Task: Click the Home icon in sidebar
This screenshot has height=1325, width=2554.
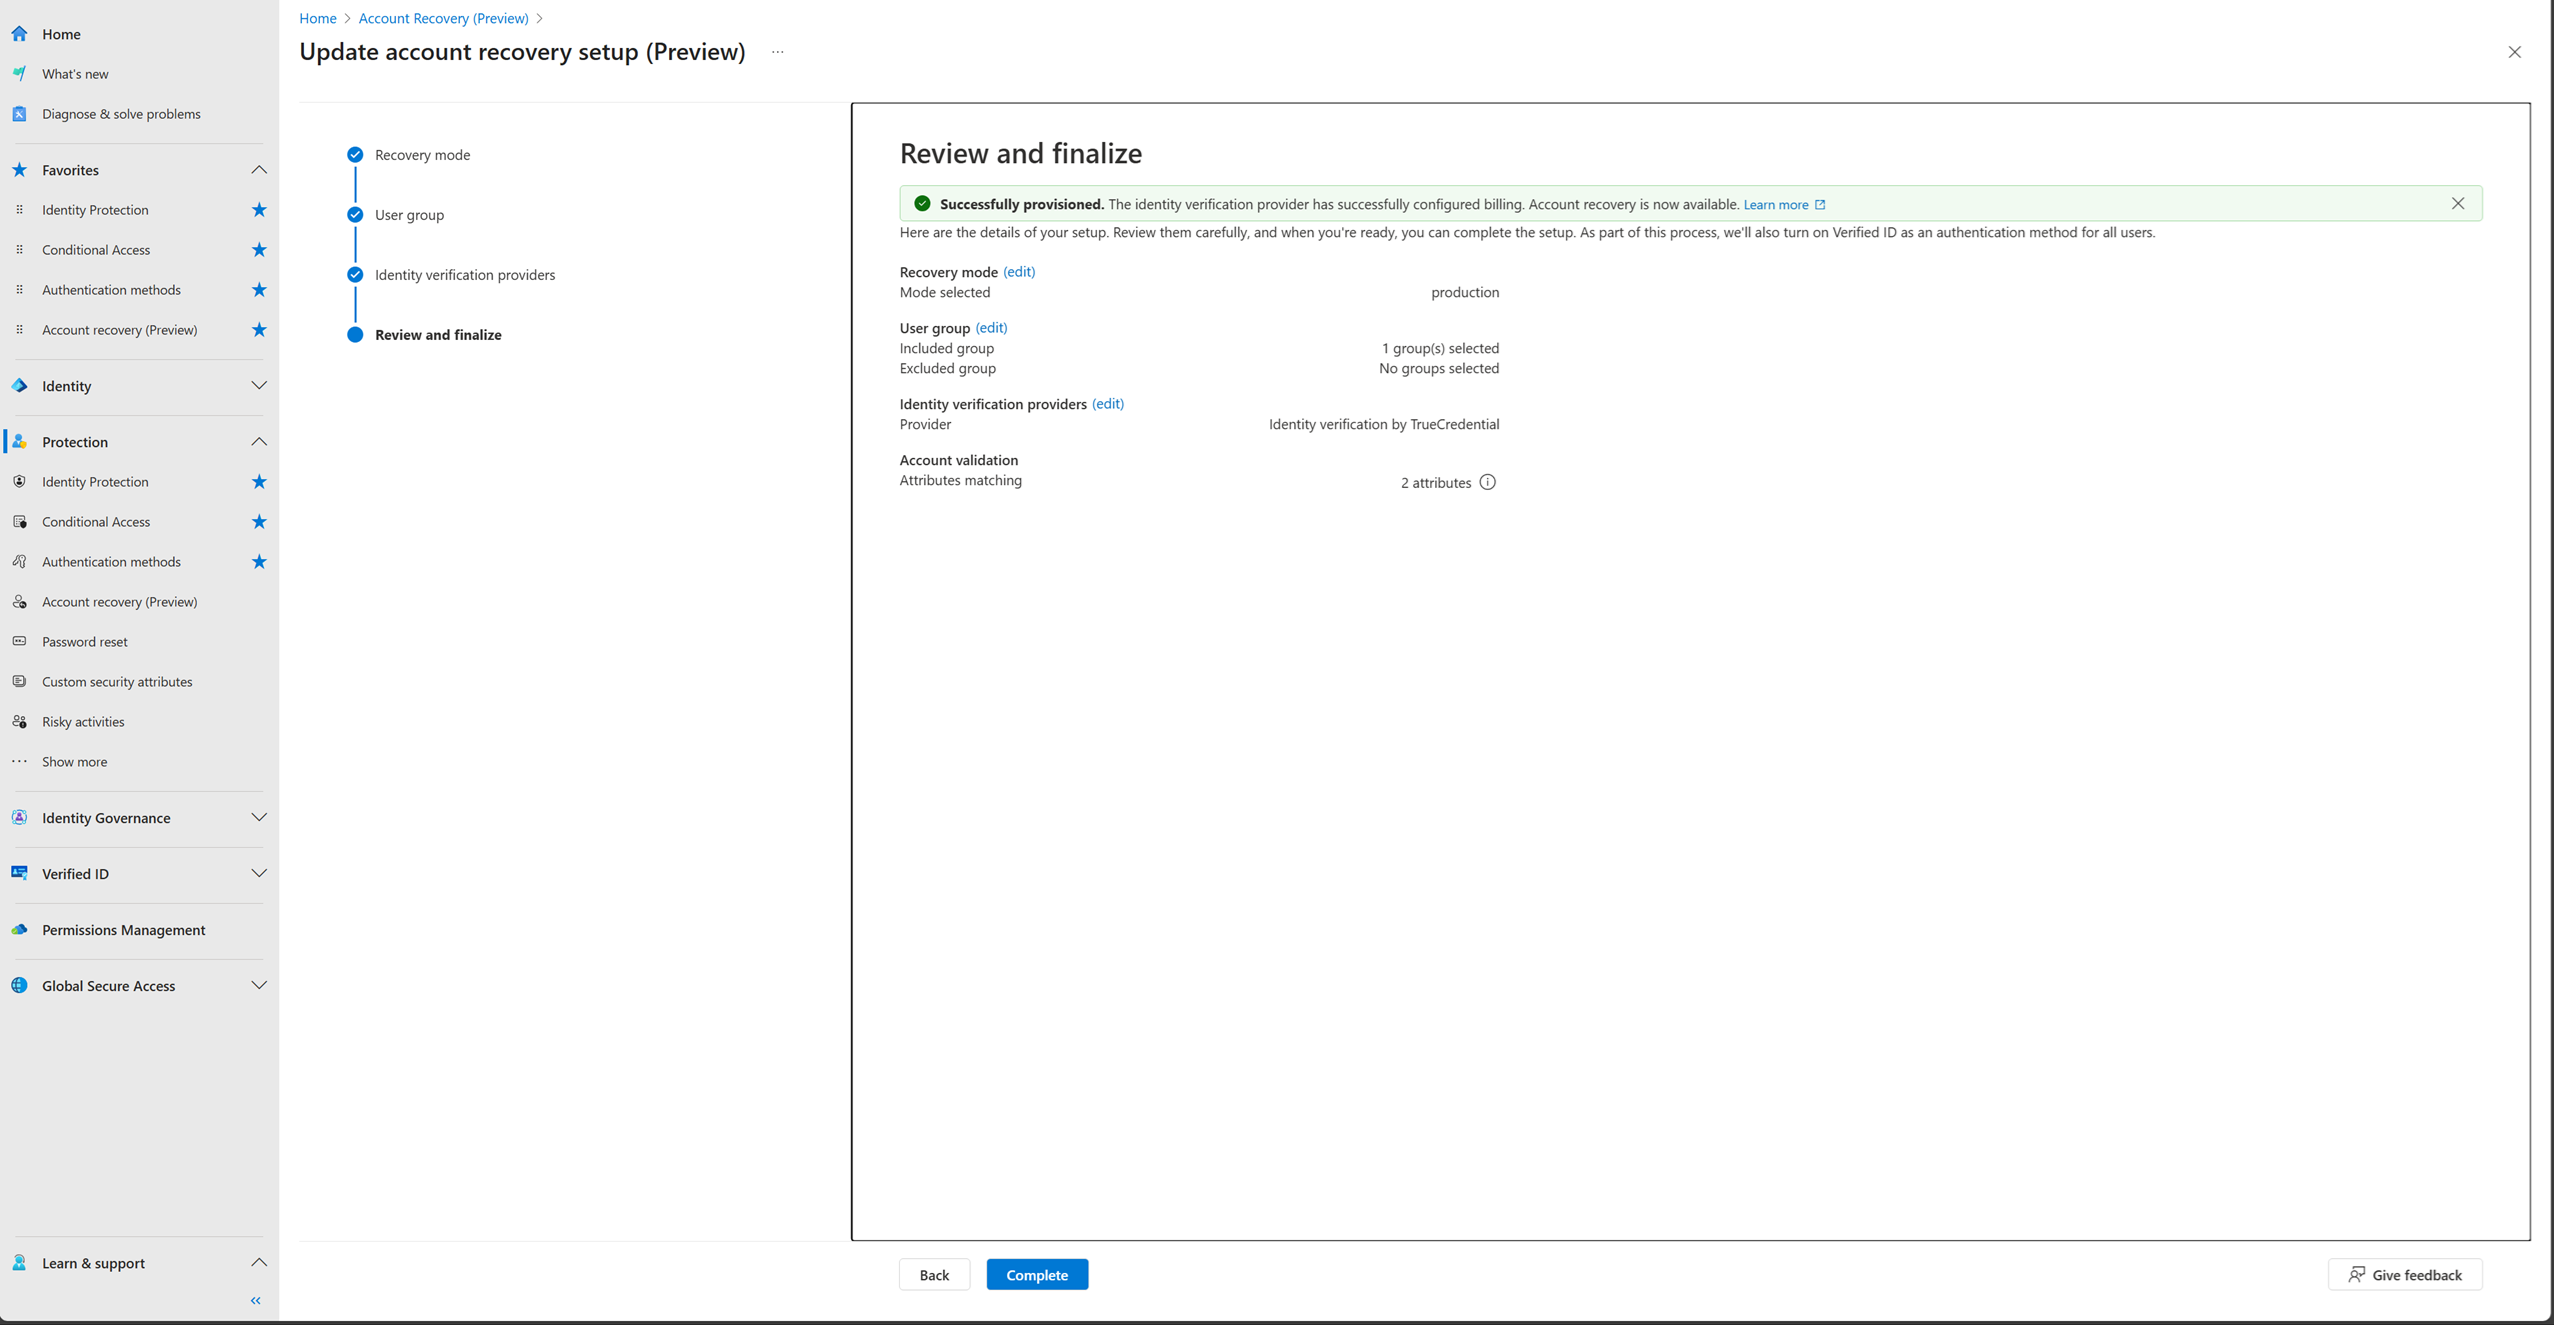Action: pos(20,34)
